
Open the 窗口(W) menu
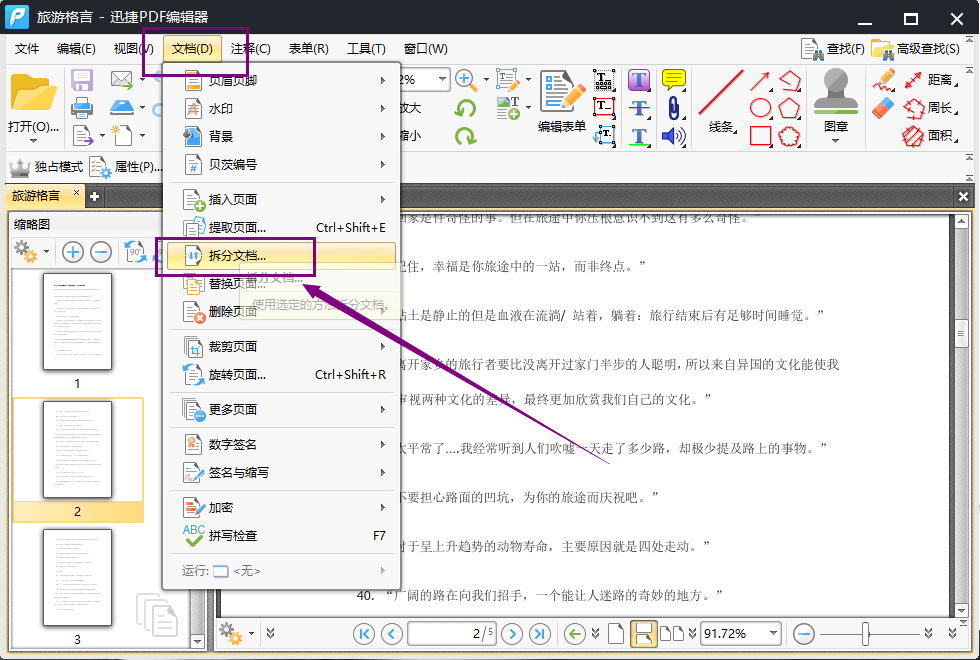pos(426,49)
